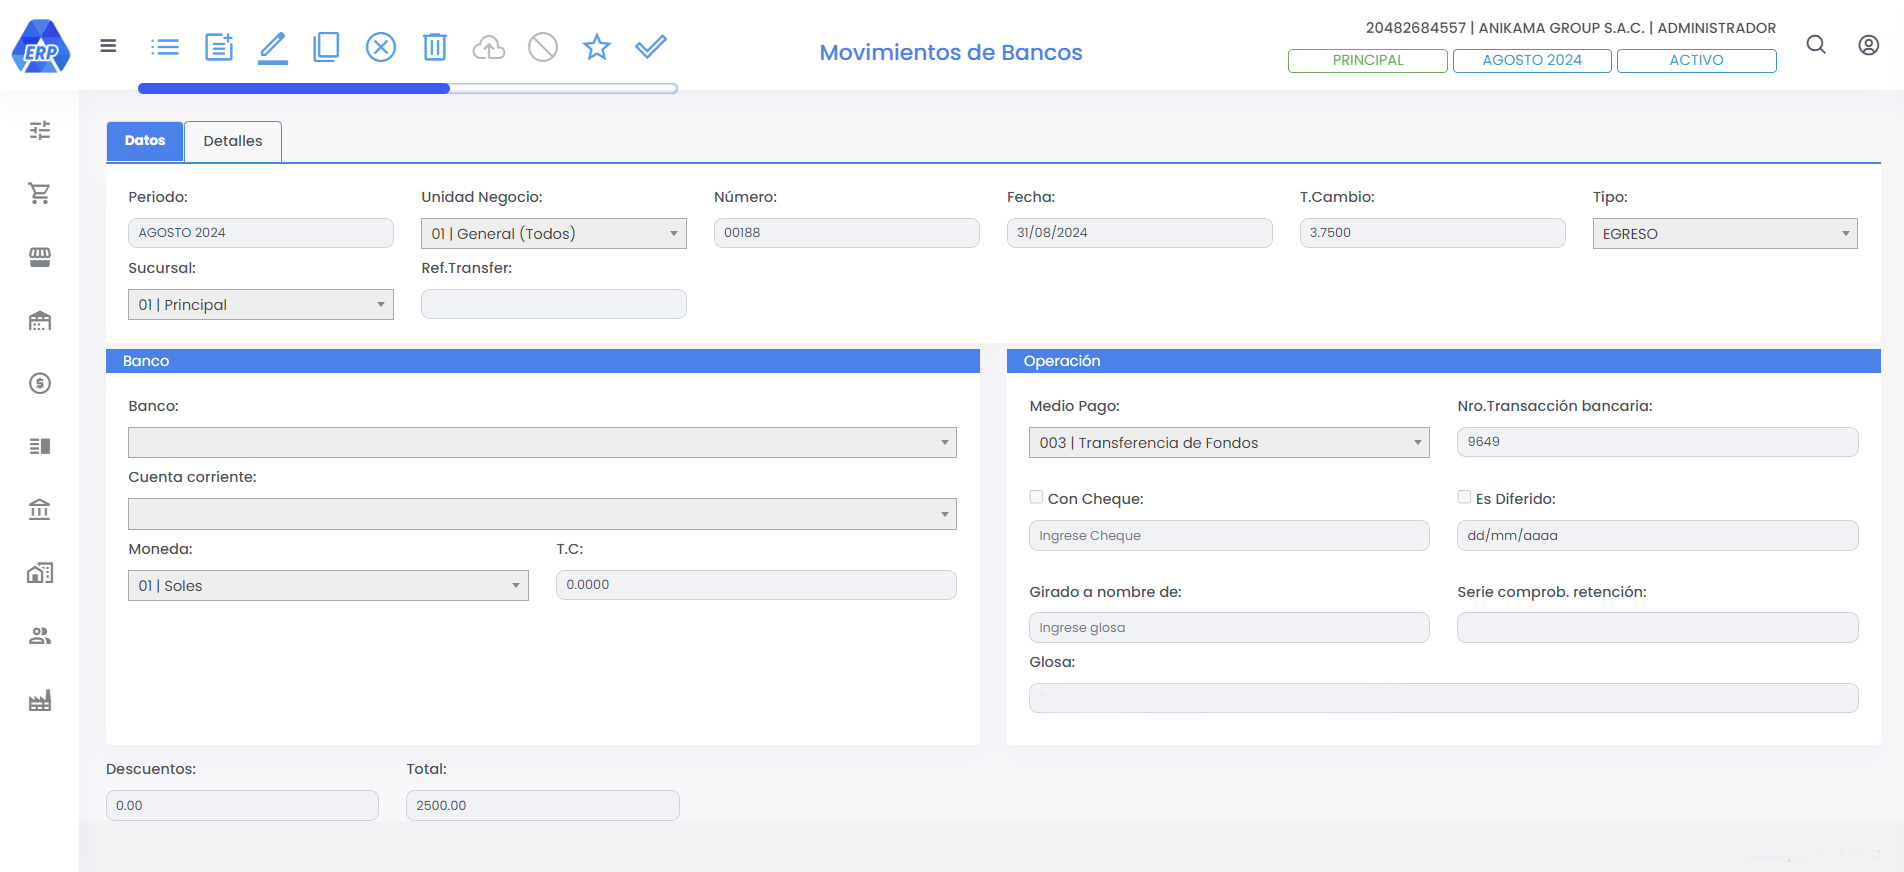Viewport: 1904px width, 872px height.
Task: Click the T.Cambio field 3.7500
Action: (x=1433, y=233)
